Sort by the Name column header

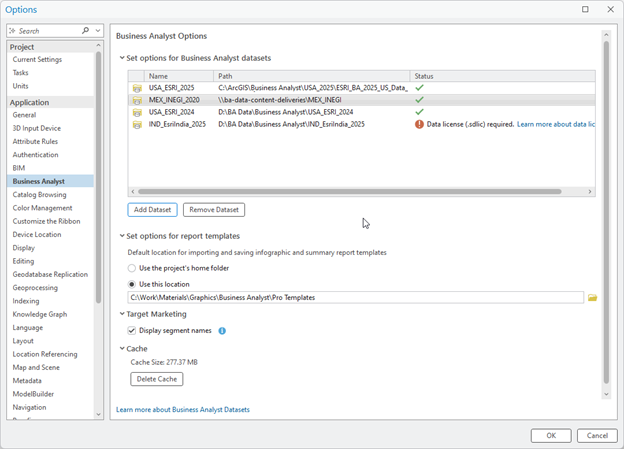179,76
